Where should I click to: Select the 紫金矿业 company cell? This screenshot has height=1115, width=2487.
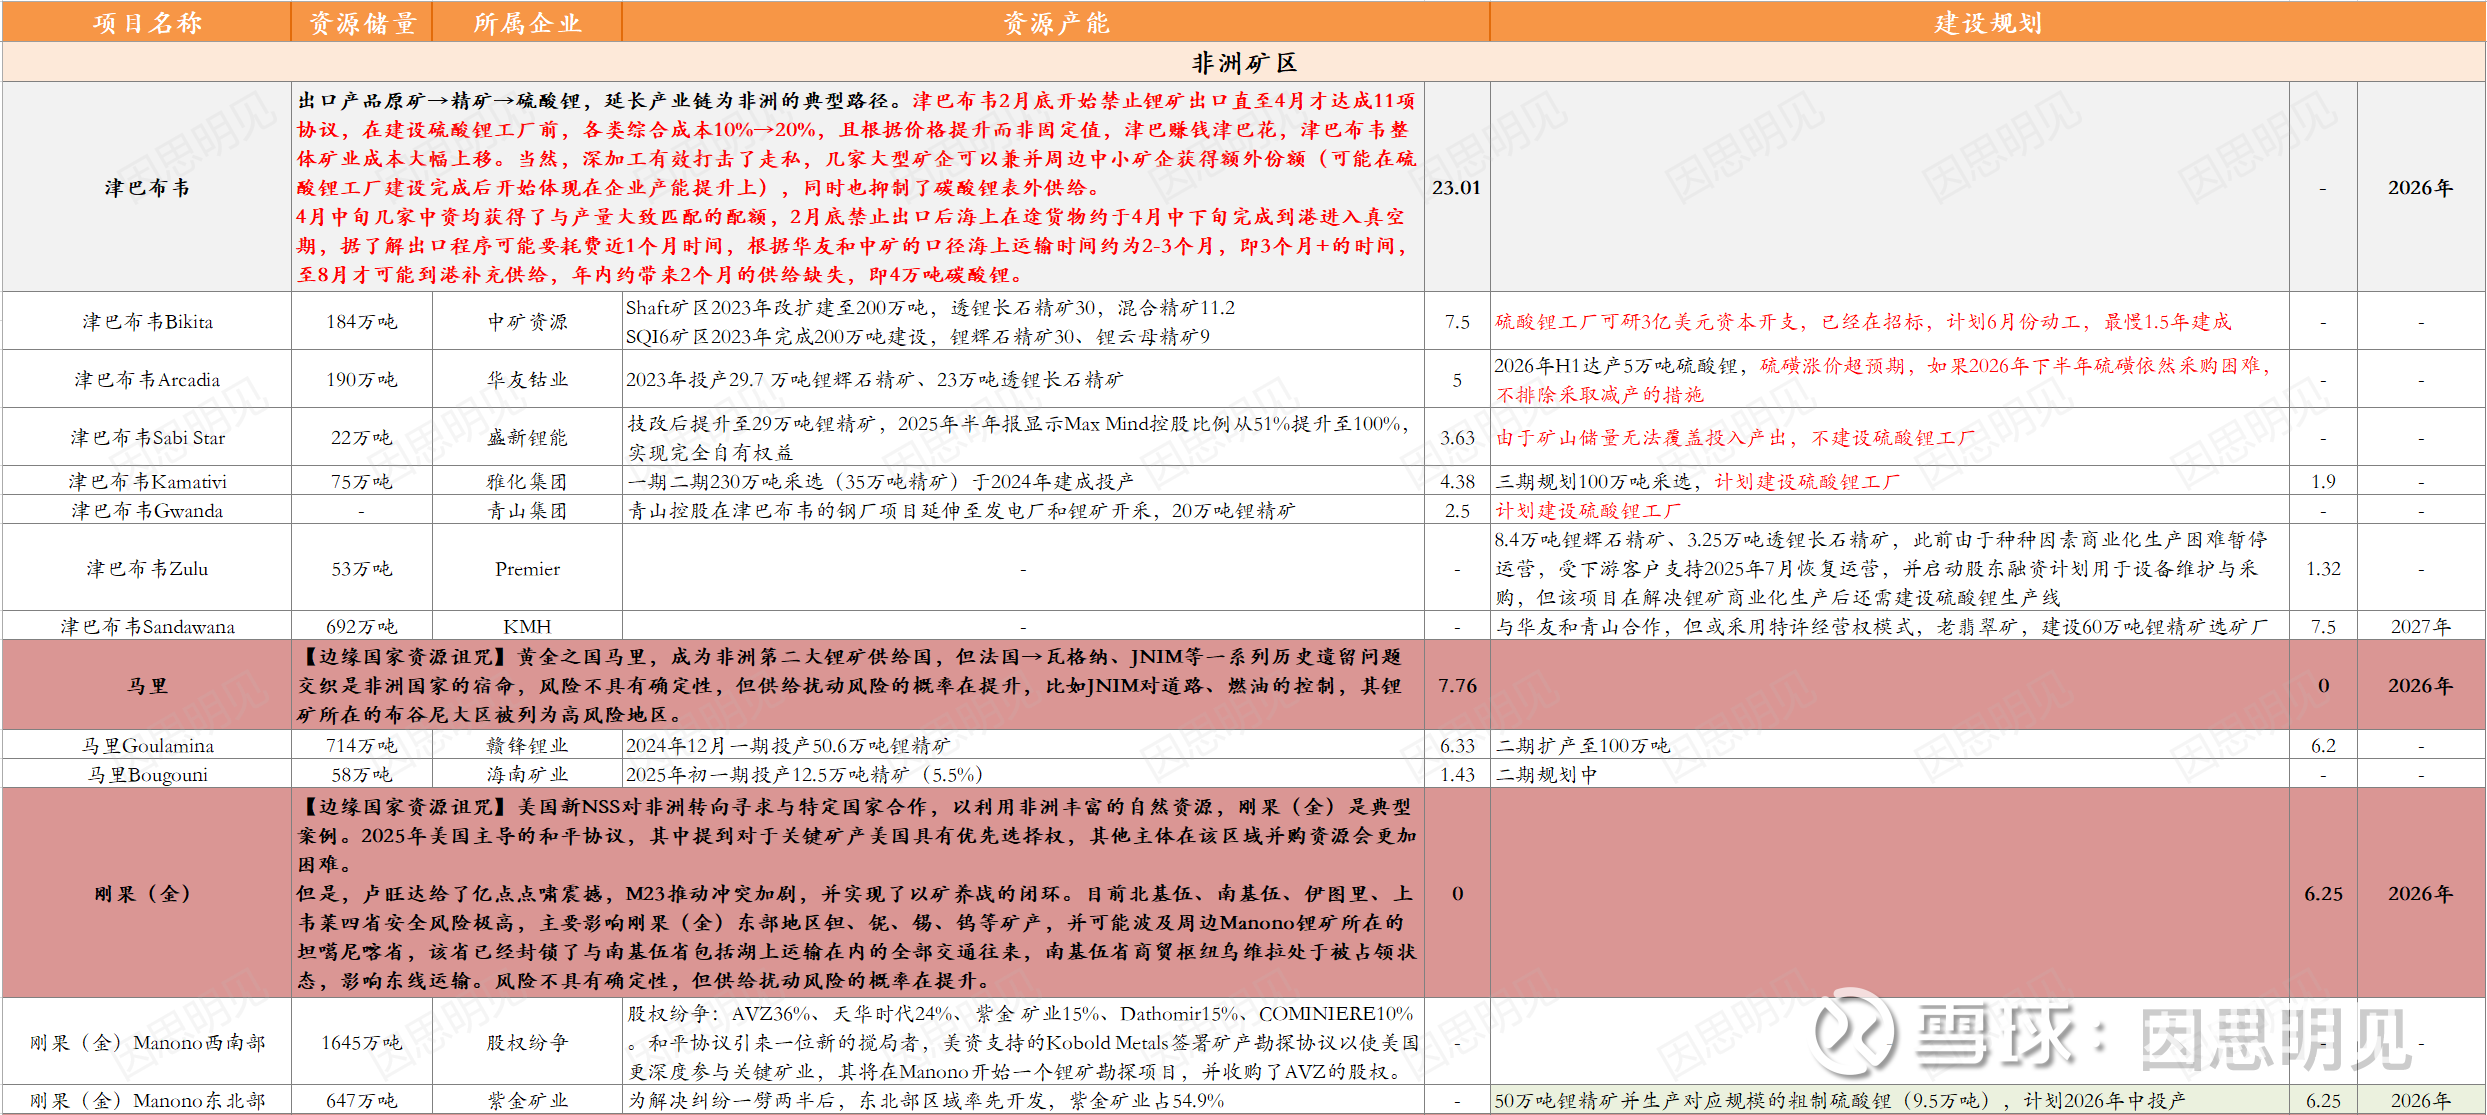[x=527, y=1100]
